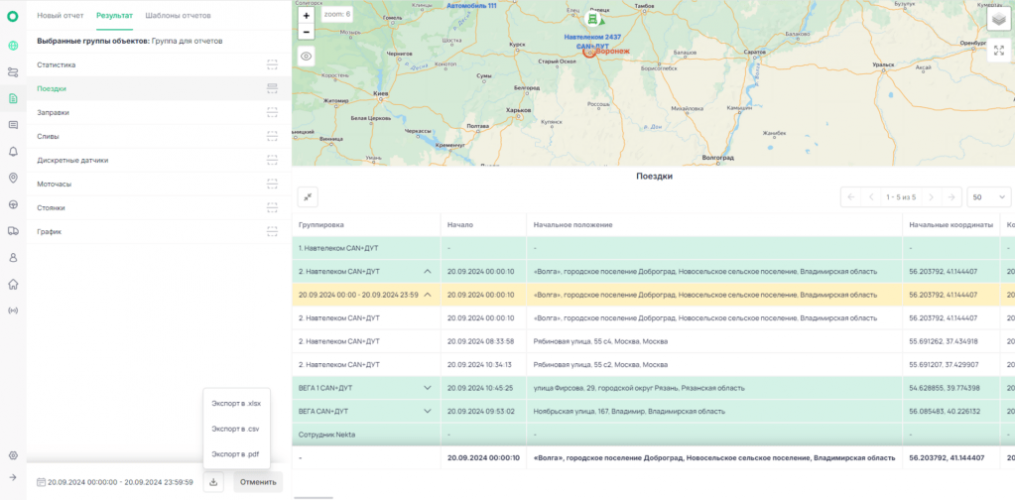Open the geofences pin icon in sidebar
Image resolution: width=1015 pixels, height=500 pixels.
[x=13, y=177]
